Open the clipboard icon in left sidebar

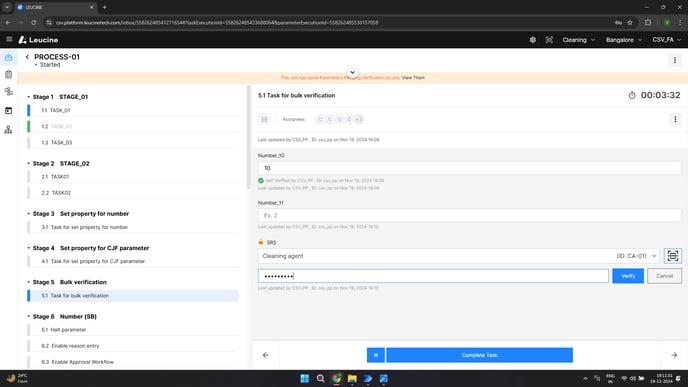pyautogui.click(x=8, y=75)
